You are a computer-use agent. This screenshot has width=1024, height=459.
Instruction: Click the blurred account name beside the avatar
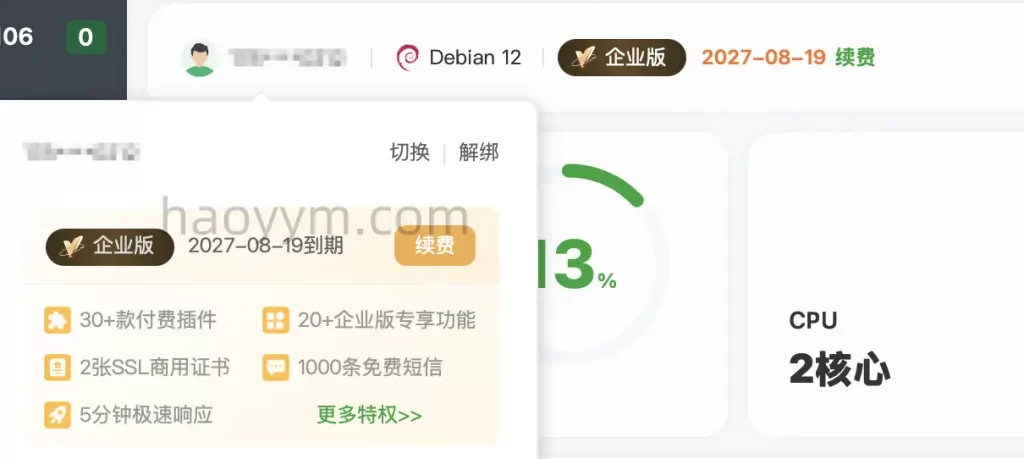coord(287,58)
